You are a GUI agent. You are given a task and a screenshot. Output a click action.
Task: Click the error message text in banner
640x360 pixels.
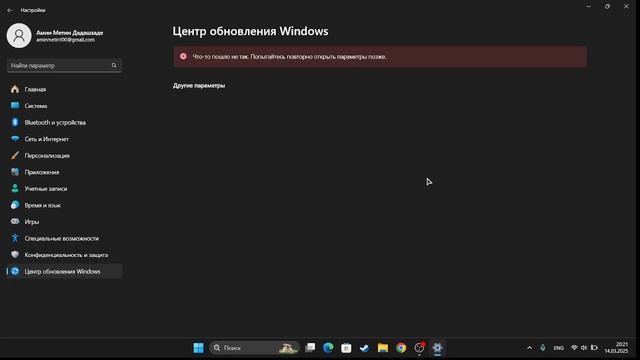tap(289, 57)
